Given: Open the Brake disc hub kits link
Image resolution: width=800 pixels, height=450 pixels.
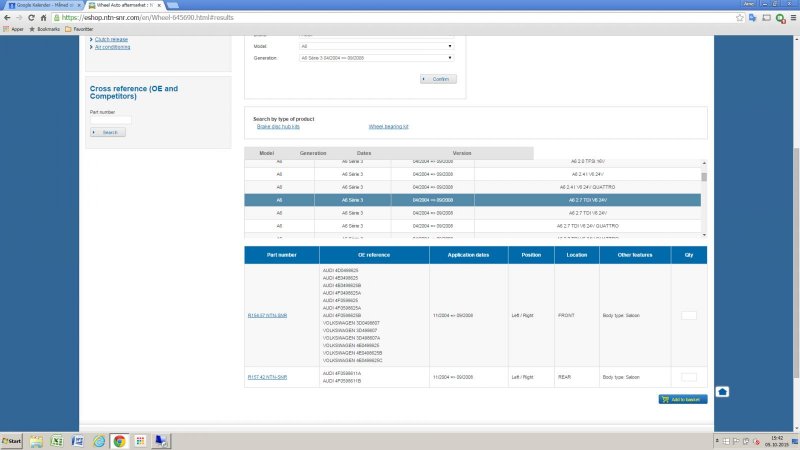Looking at the screenshot, I should 278,127.
